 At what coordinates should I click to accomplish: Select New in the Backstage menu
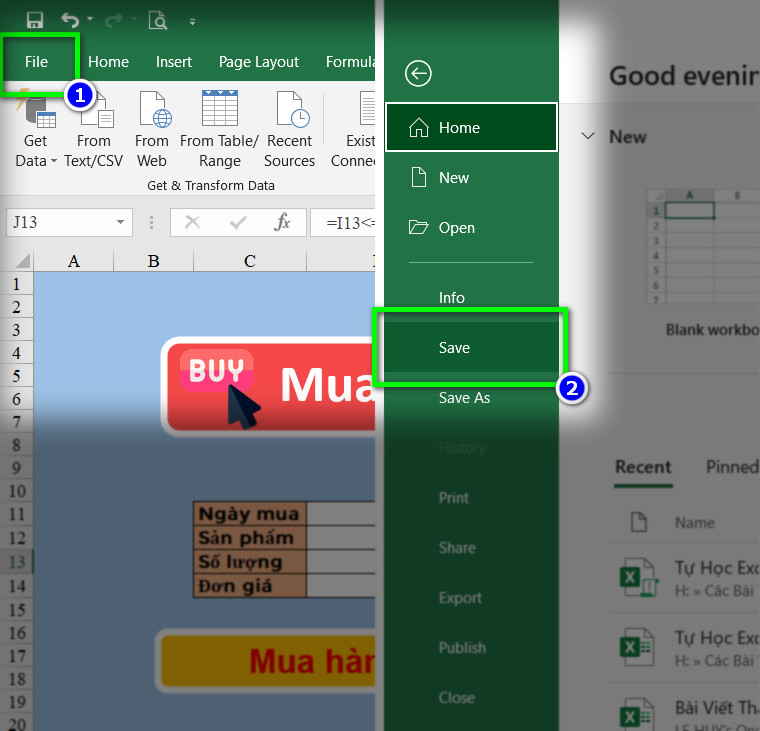coord(471,177)
